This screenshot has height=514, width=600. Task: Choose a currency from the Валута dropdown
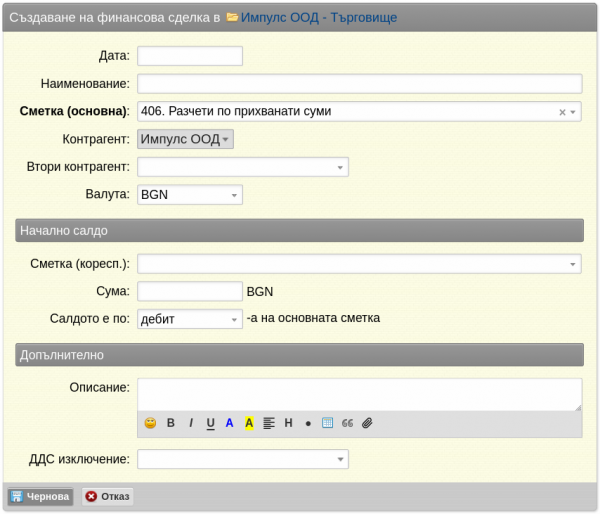coord(190,194)
